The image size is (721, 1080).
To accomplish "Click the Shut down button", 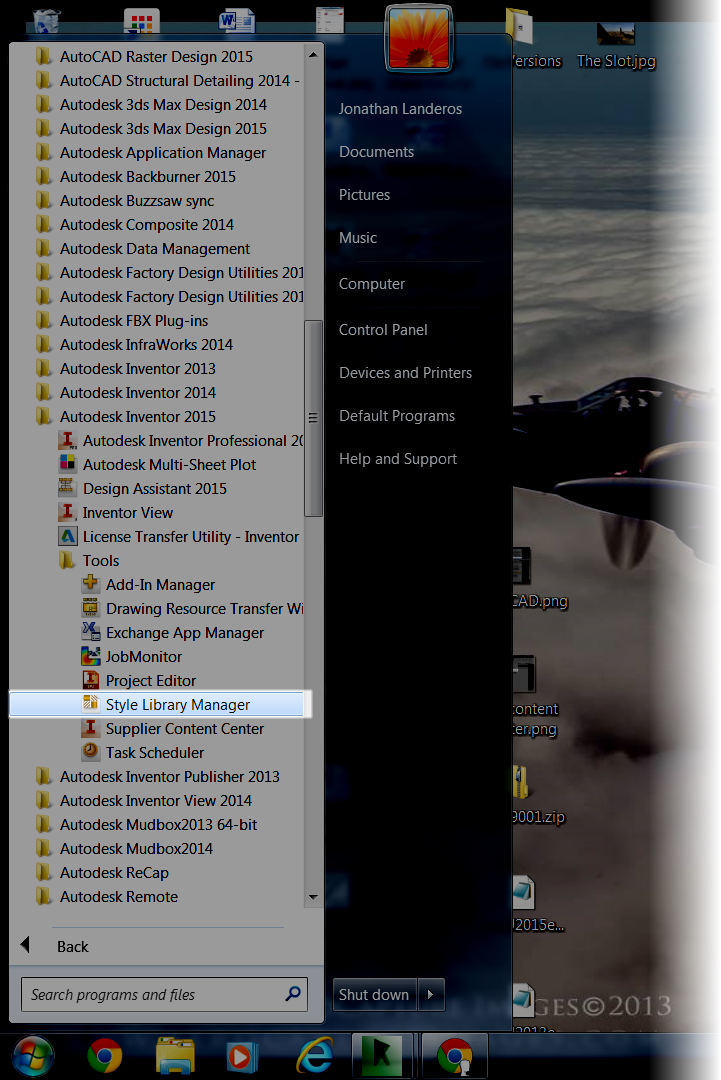I will 375,995.
